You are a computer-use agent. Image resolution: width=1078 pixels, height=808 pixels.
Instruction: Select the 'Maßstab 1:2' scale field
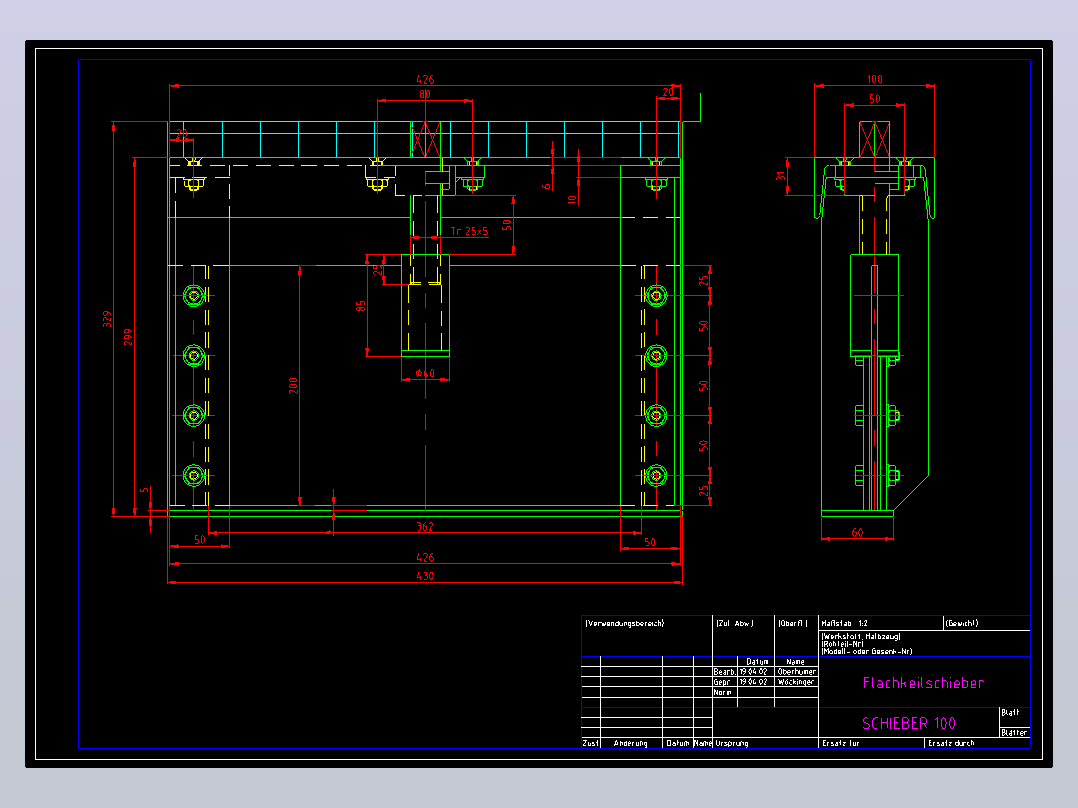844,624
